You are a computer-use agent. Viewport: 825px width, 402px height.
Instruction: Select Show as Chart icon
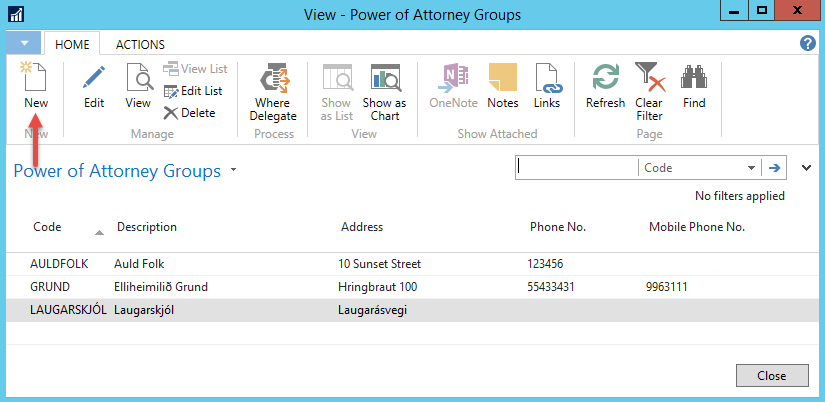(x=384, y=78)
